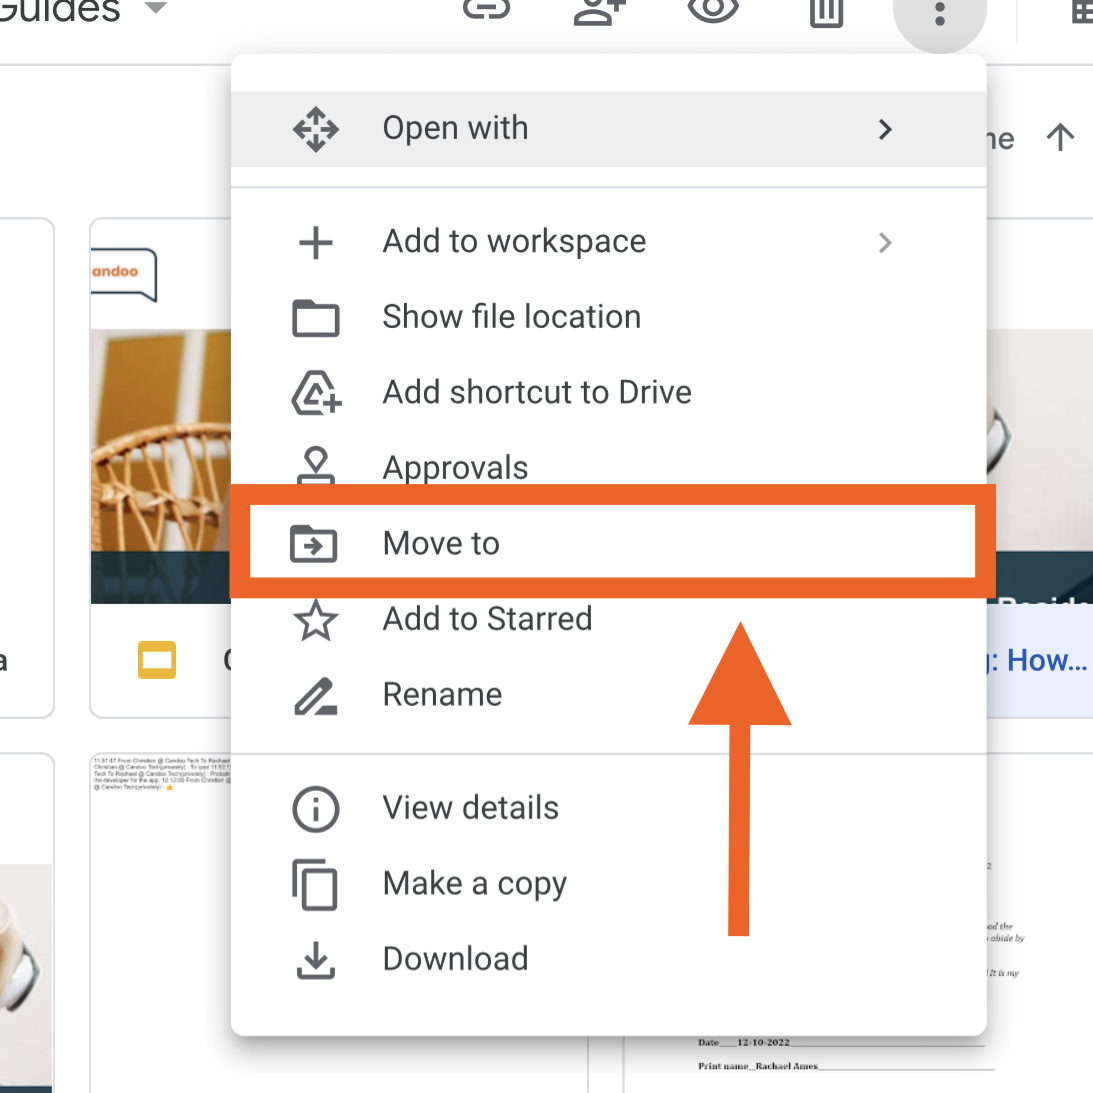The width and height of the screenshot is (1093, 1093).
Task: Click the Drive shortcut plus icon
Action: point(316,393)
